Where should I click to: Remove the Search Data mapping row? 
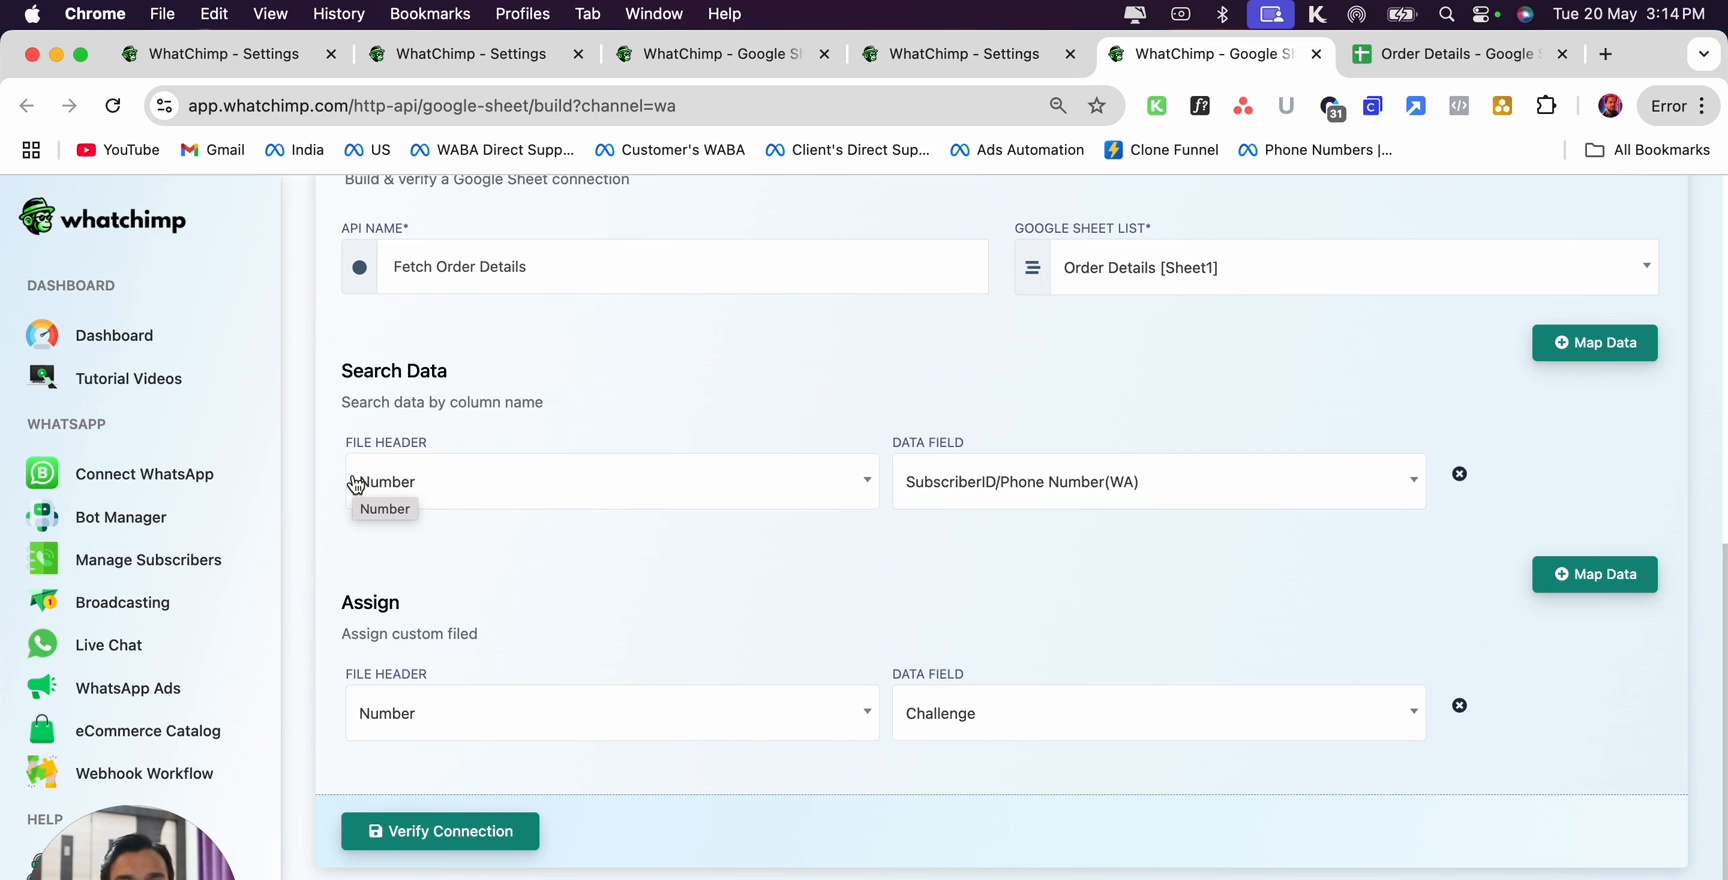(1460, 474)
